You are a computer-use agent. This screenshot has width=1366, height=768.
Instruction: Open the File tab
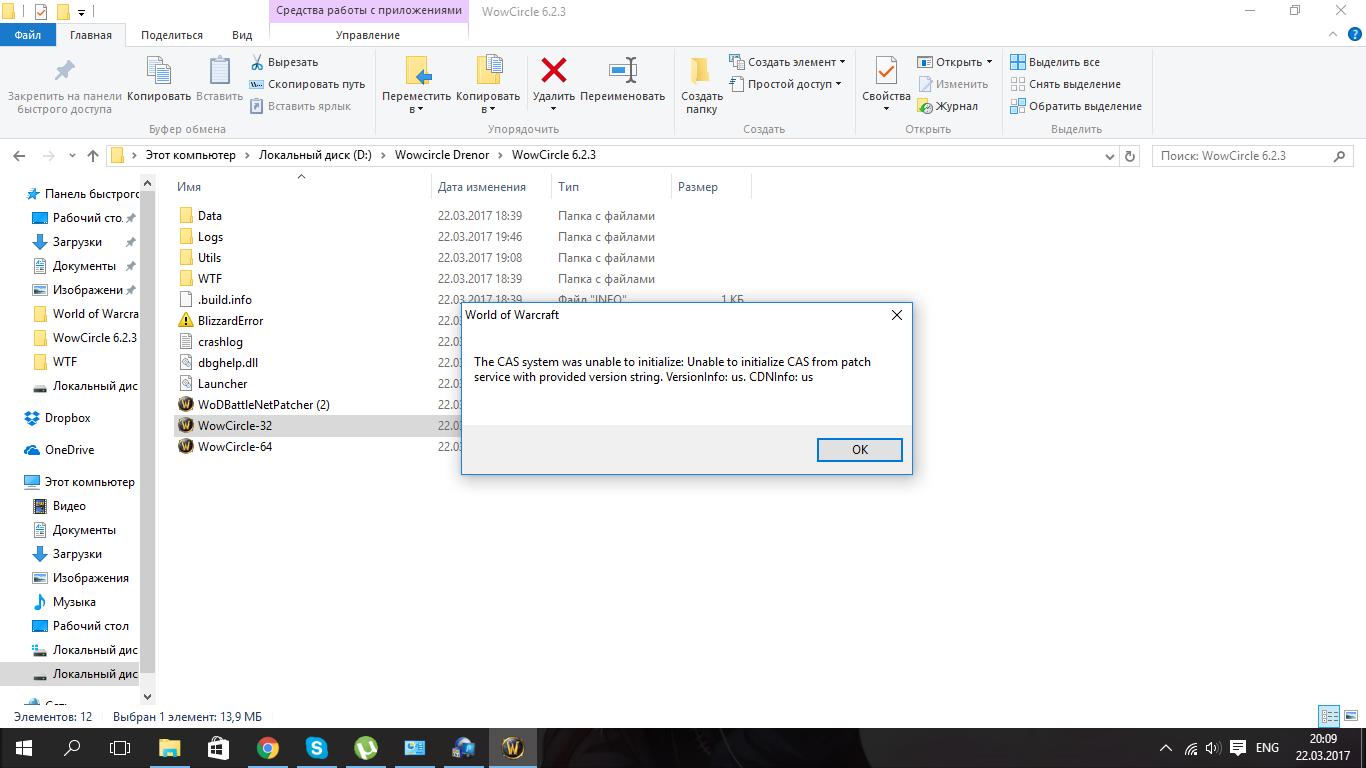28,35
